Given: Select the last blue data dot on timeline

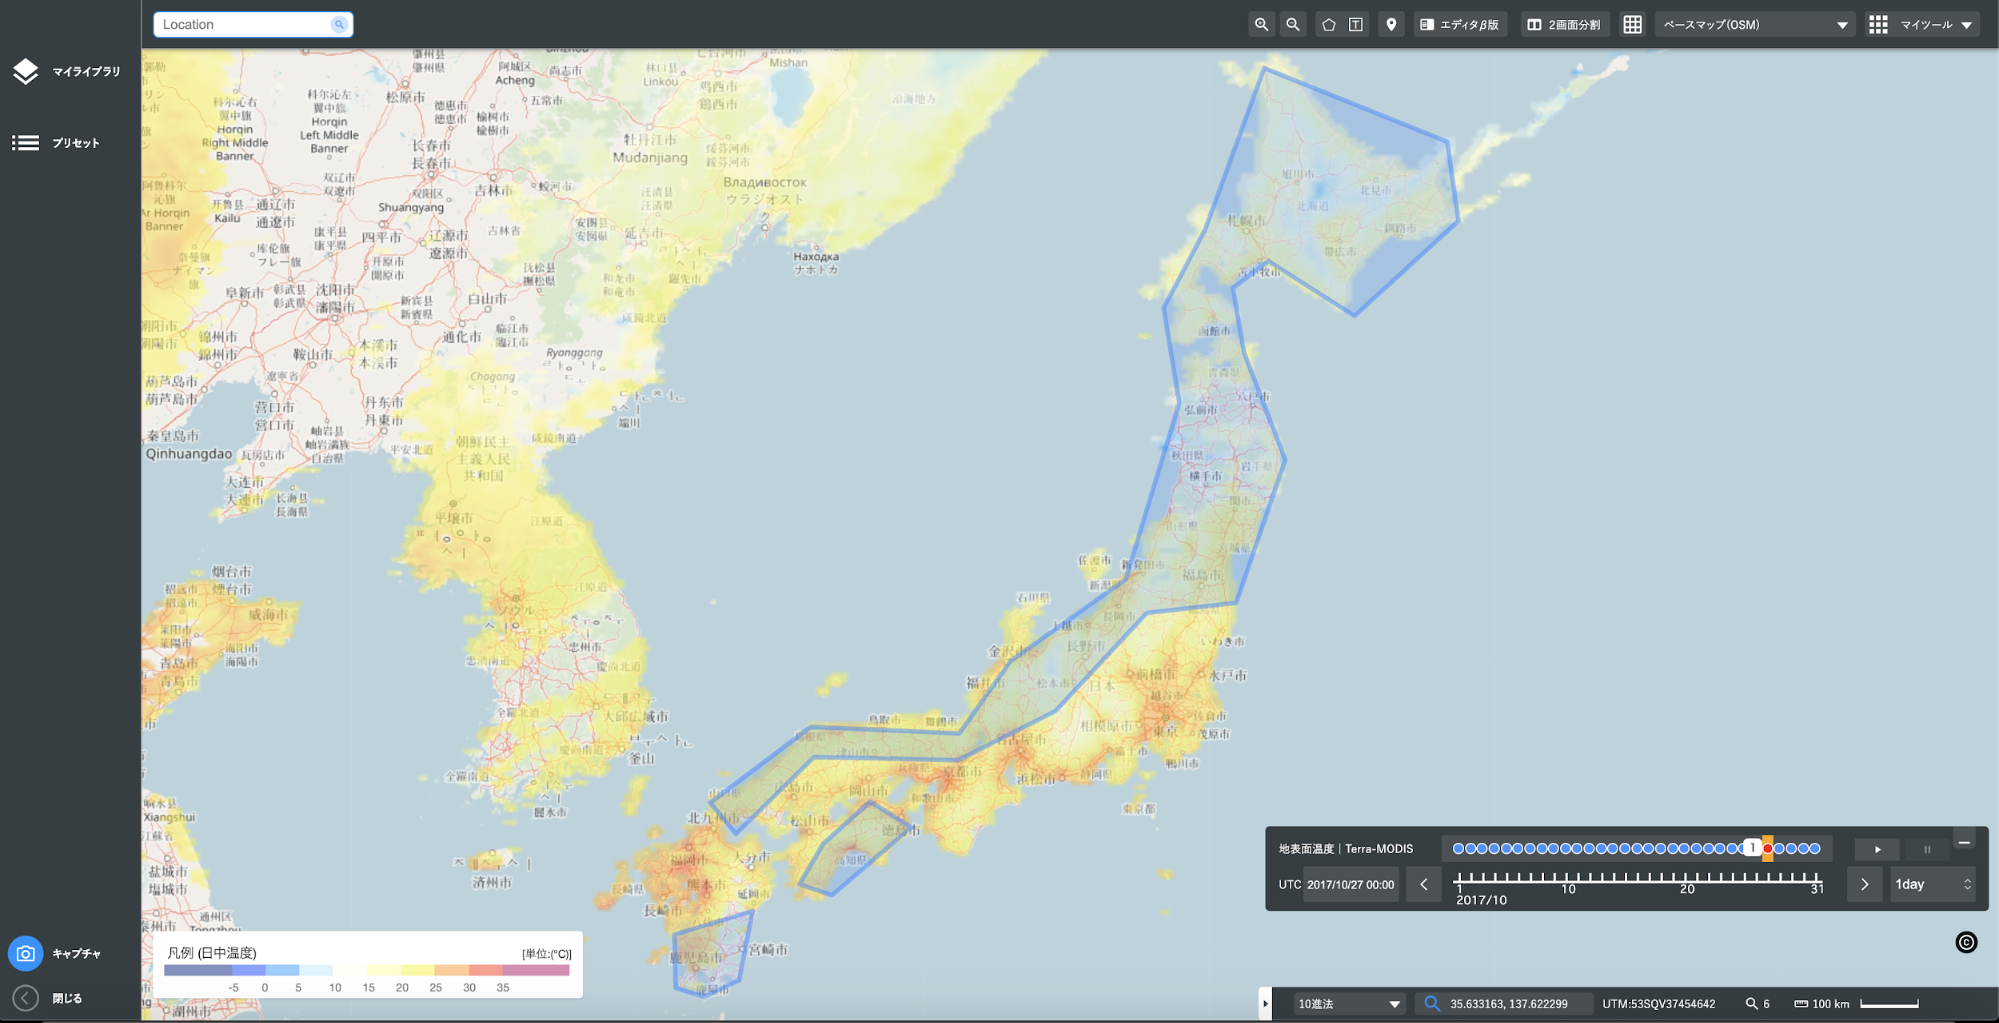Looking at the screenshot, I should pos(1815,848).
